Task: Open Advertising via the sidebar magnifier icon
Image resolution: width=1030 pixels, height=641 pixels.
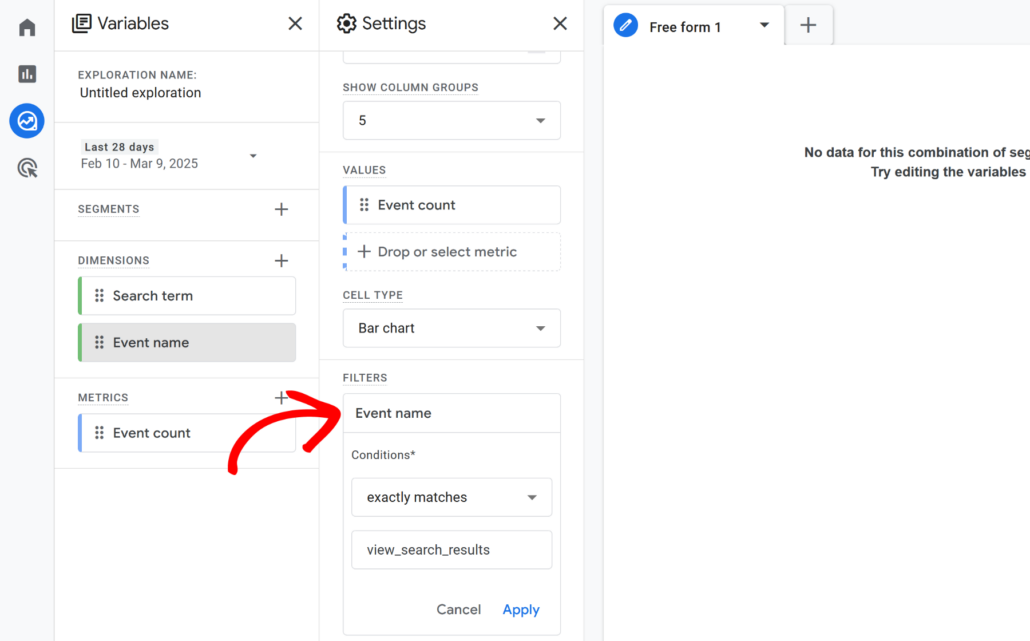Action: pos(26,167)
